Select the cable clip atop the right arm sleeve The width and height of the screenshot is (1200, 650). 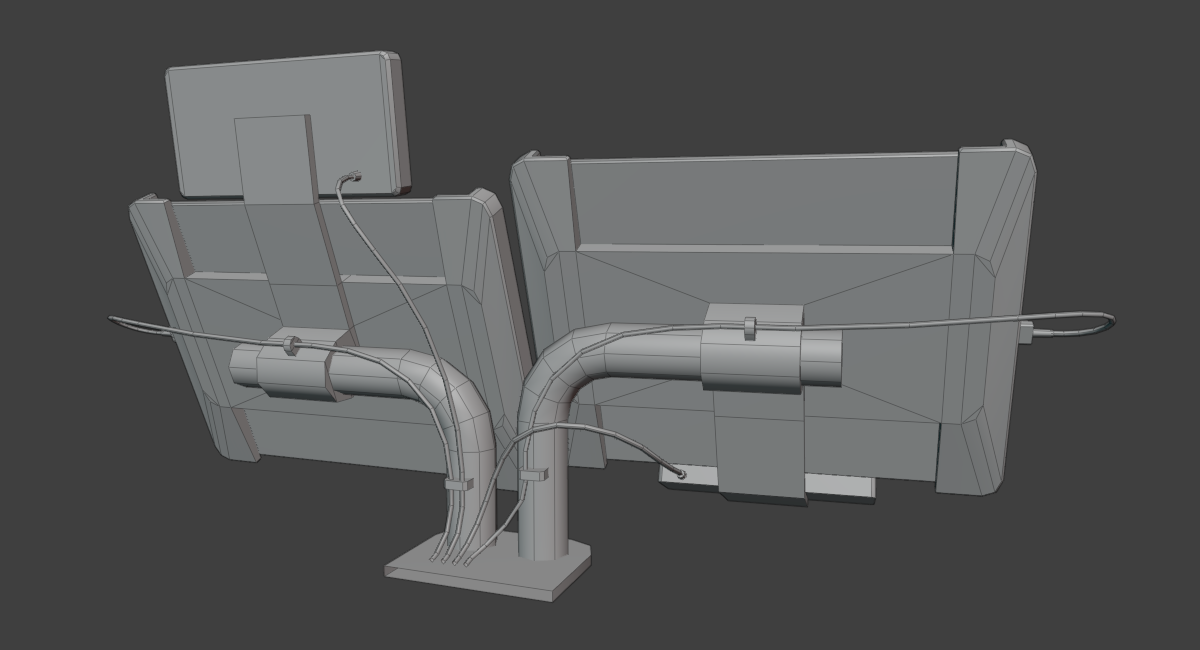click(x=750, y=326)
